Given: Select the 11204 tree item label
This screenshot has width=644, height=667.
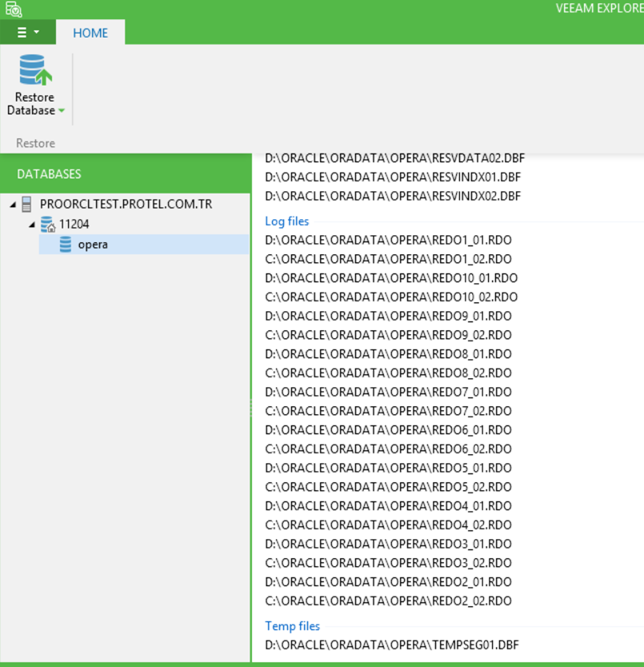Looking at the screenshot, I should (74, 224).
